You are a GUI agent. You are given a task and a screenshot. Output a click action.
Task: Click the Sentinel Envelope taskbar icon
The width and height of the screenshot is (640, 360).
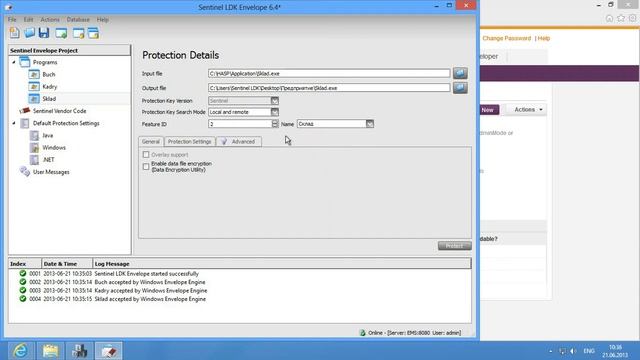109,351
